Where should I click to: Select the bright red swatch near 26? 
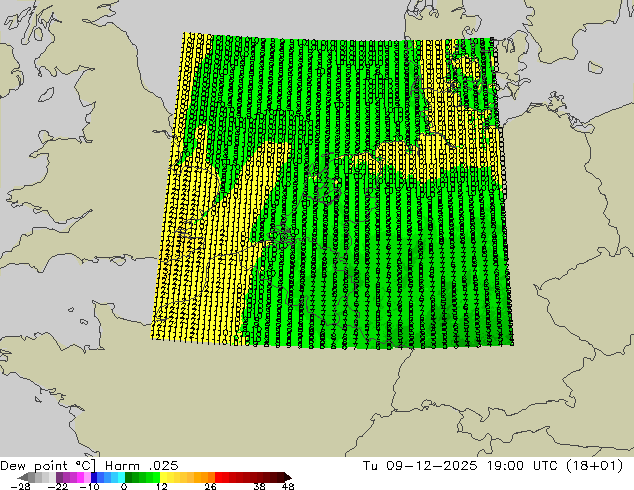(224, 477)
